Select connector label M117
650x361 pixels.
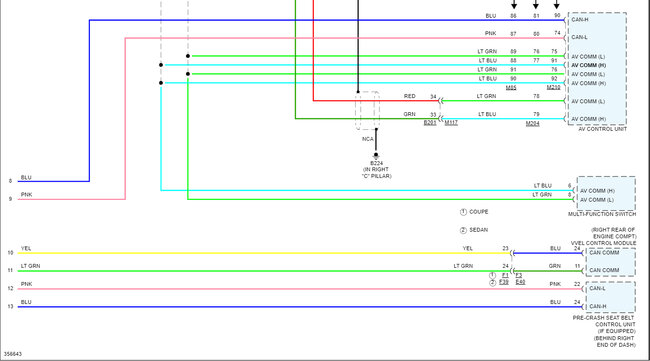click(x=451, y=123)
